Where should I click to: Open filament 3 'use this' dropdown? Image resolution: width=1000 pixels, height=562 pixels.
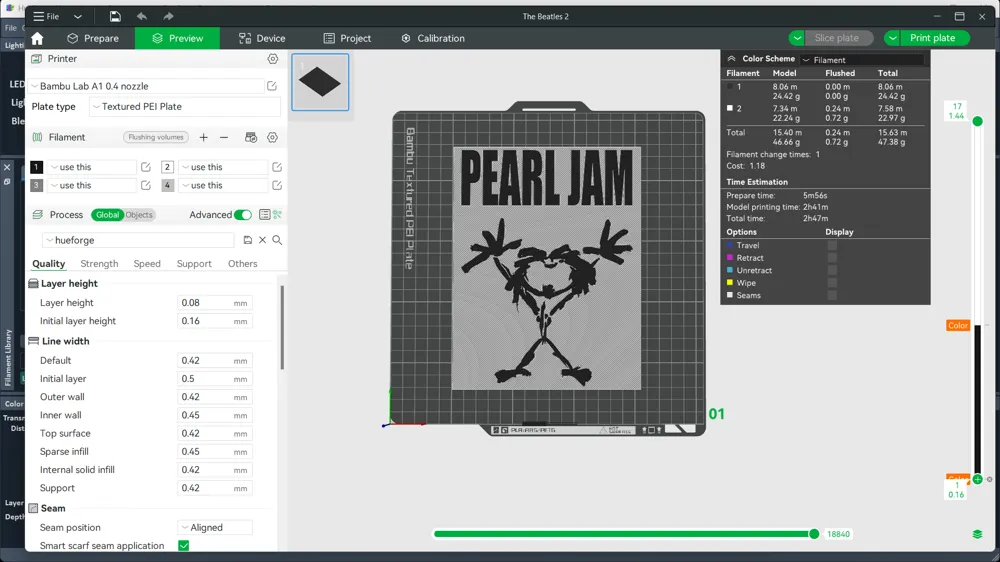point(92,186)
